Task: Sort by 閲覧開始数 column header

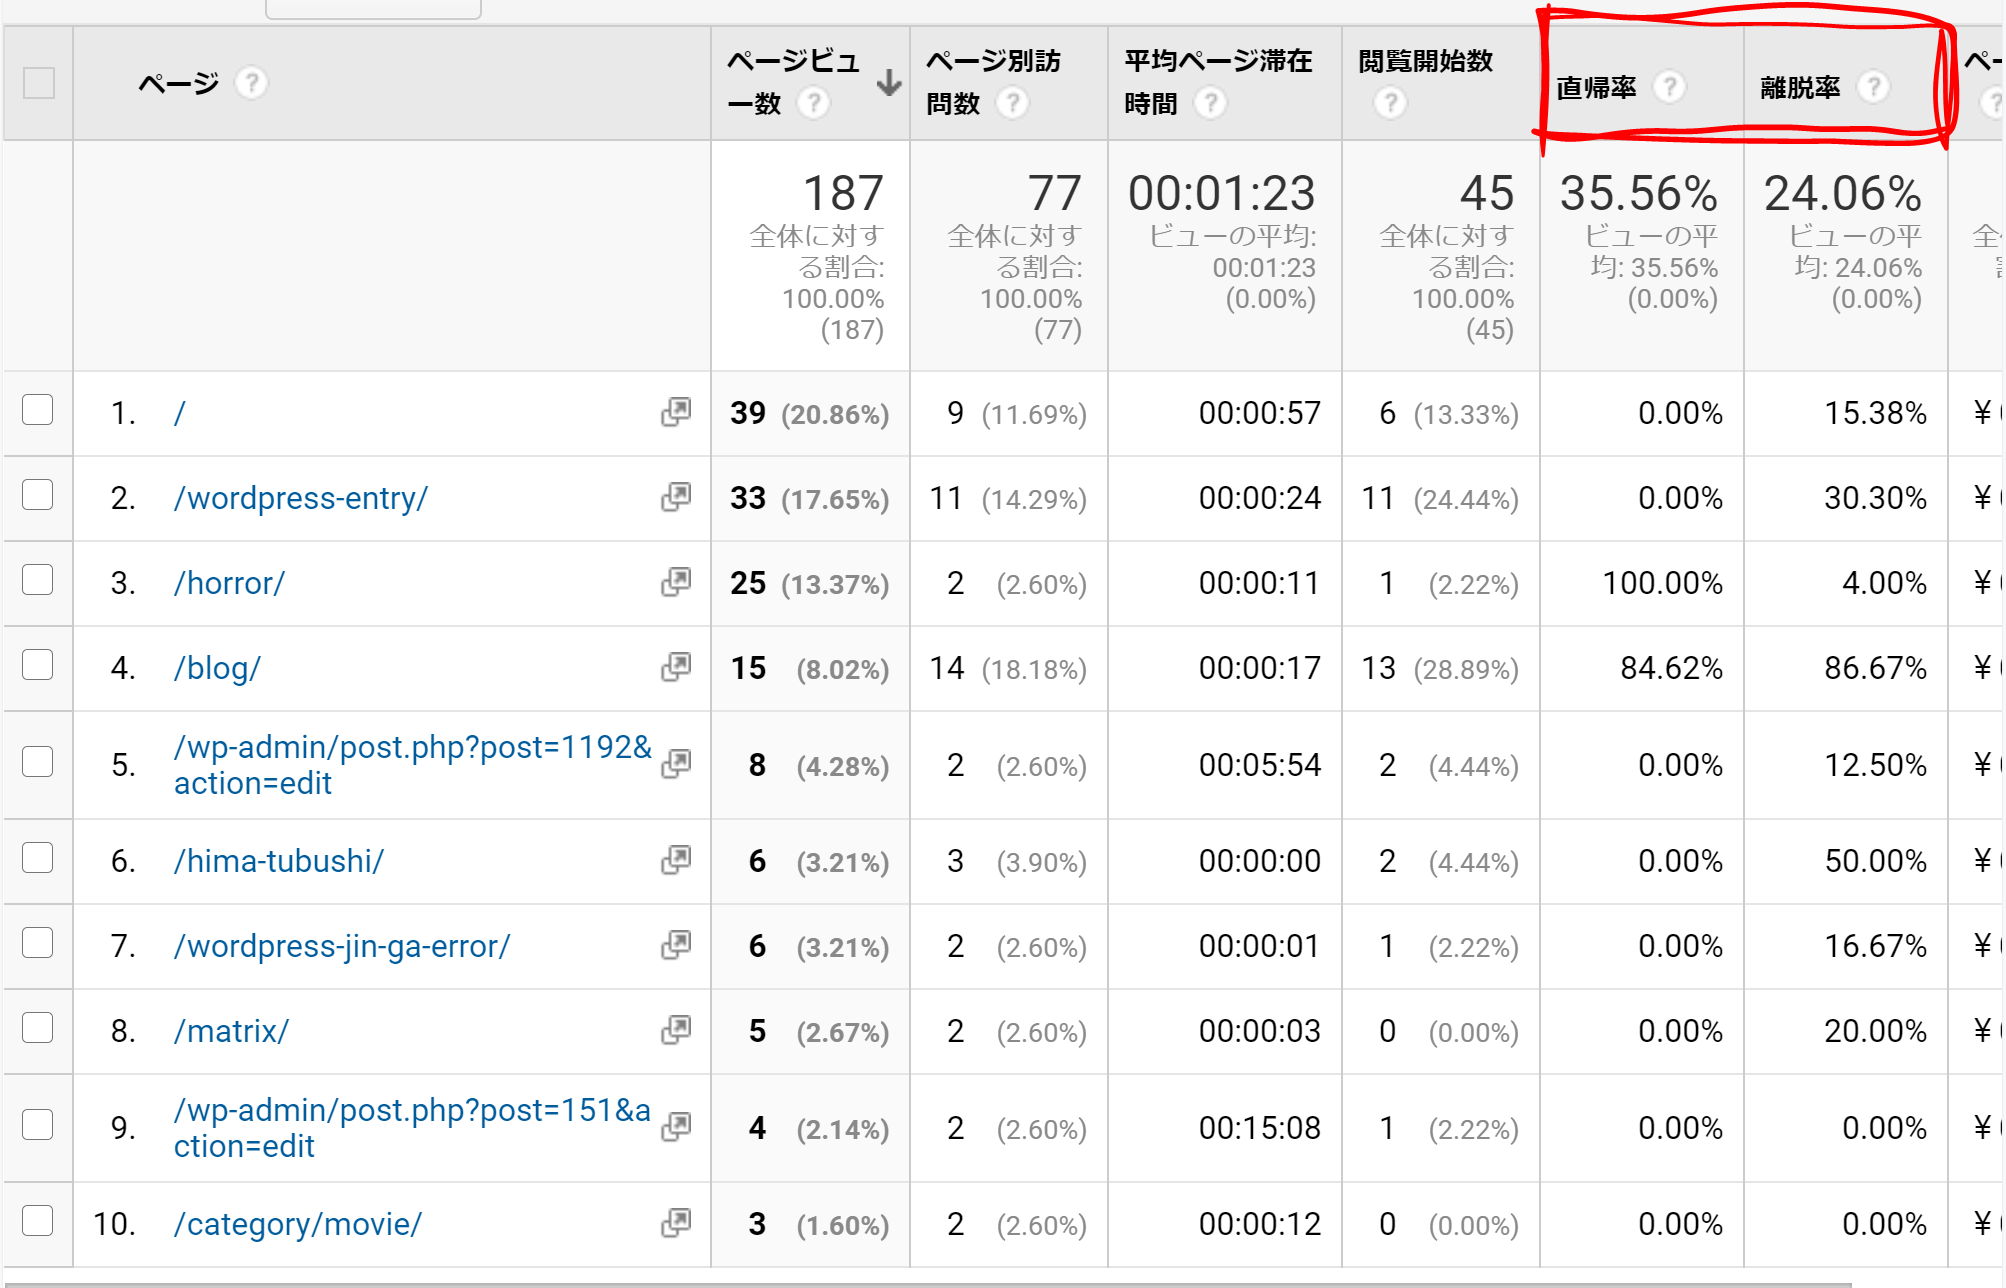Action: (x=1425, y=62)
